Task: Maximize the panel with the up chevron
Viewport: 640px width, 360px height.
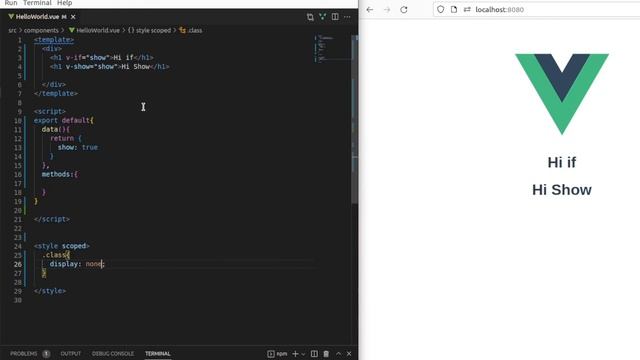Action: point(338,353)
